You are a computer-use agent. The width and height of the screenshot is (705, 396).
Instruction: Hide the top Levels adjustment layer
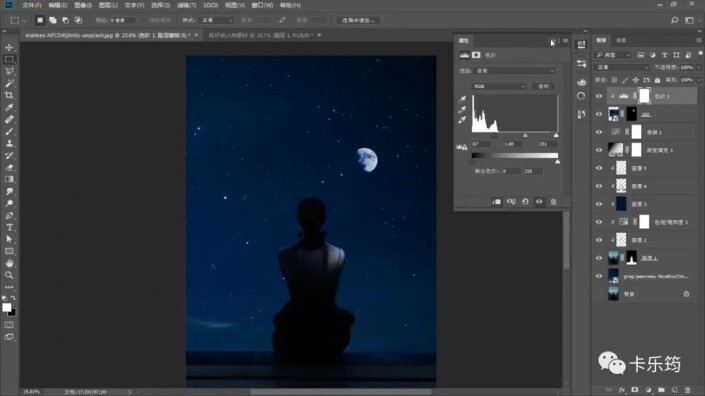(599, 96)
